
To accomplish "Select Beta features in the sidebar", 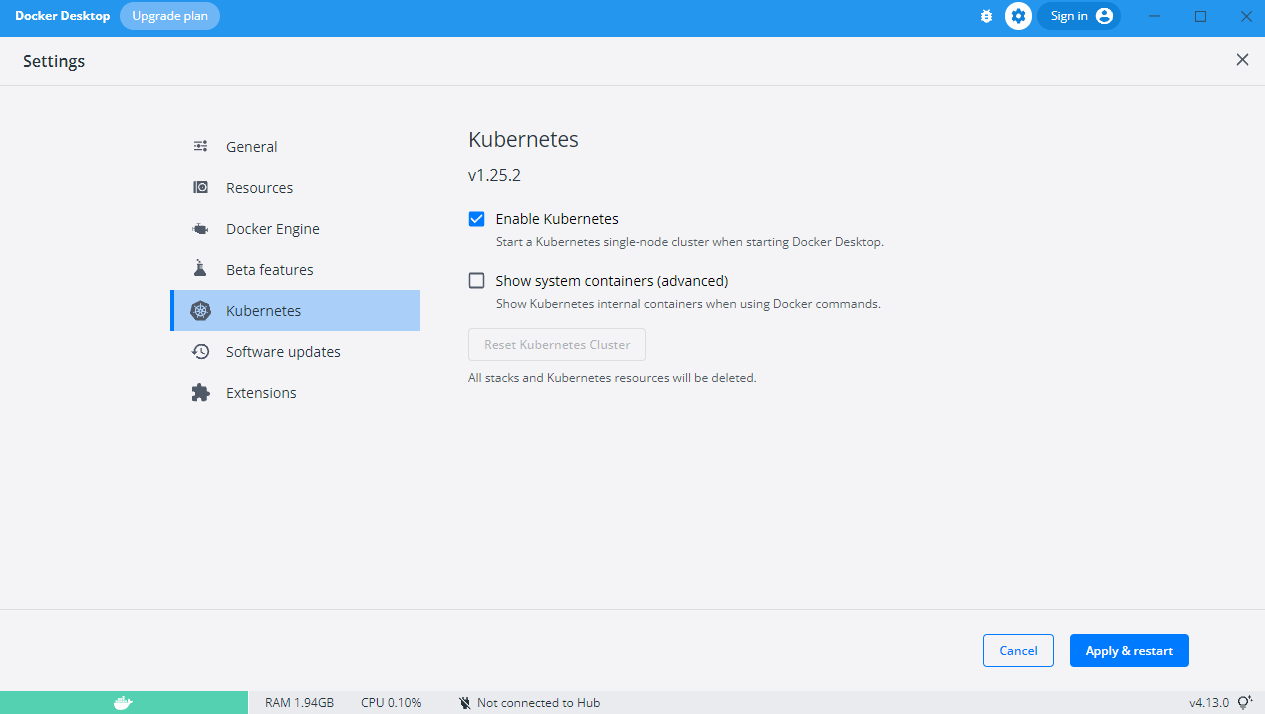I will pos(295,270).
